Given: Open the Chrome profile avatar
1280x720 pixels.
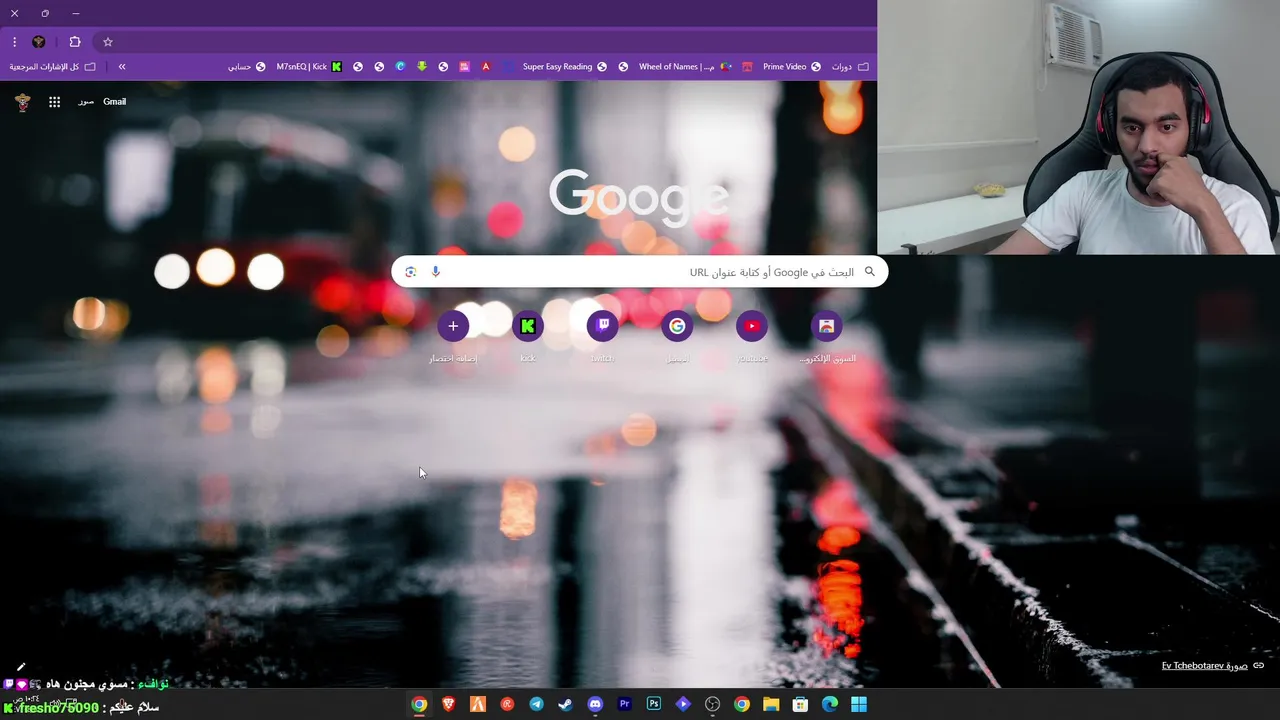Looking at the screenshot, I should click(x=39, y=42).
